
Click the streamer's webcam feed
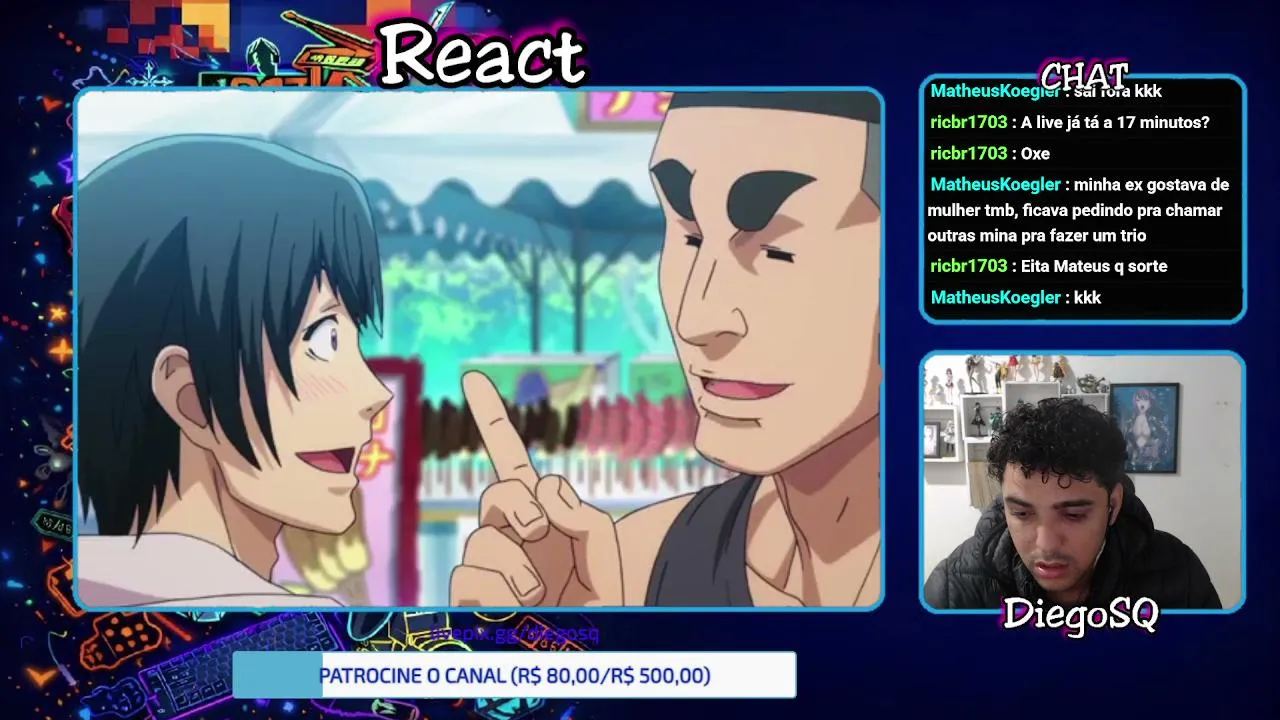click(1082, 481)
